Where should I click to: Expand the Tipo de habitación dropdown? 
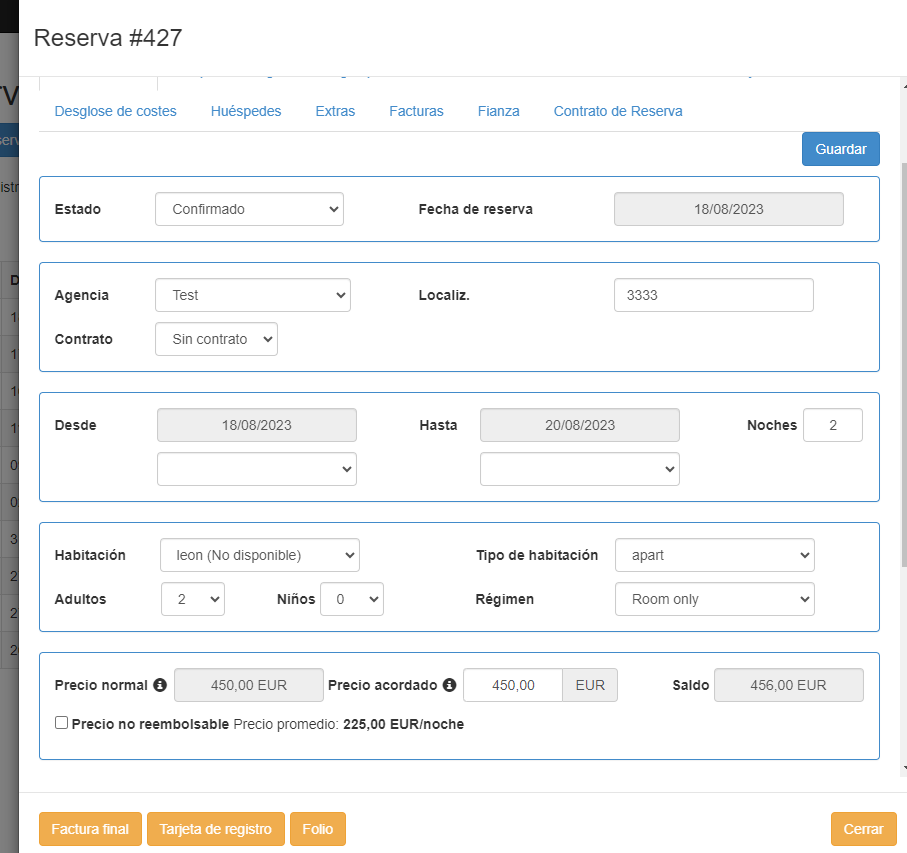[715, 555]
